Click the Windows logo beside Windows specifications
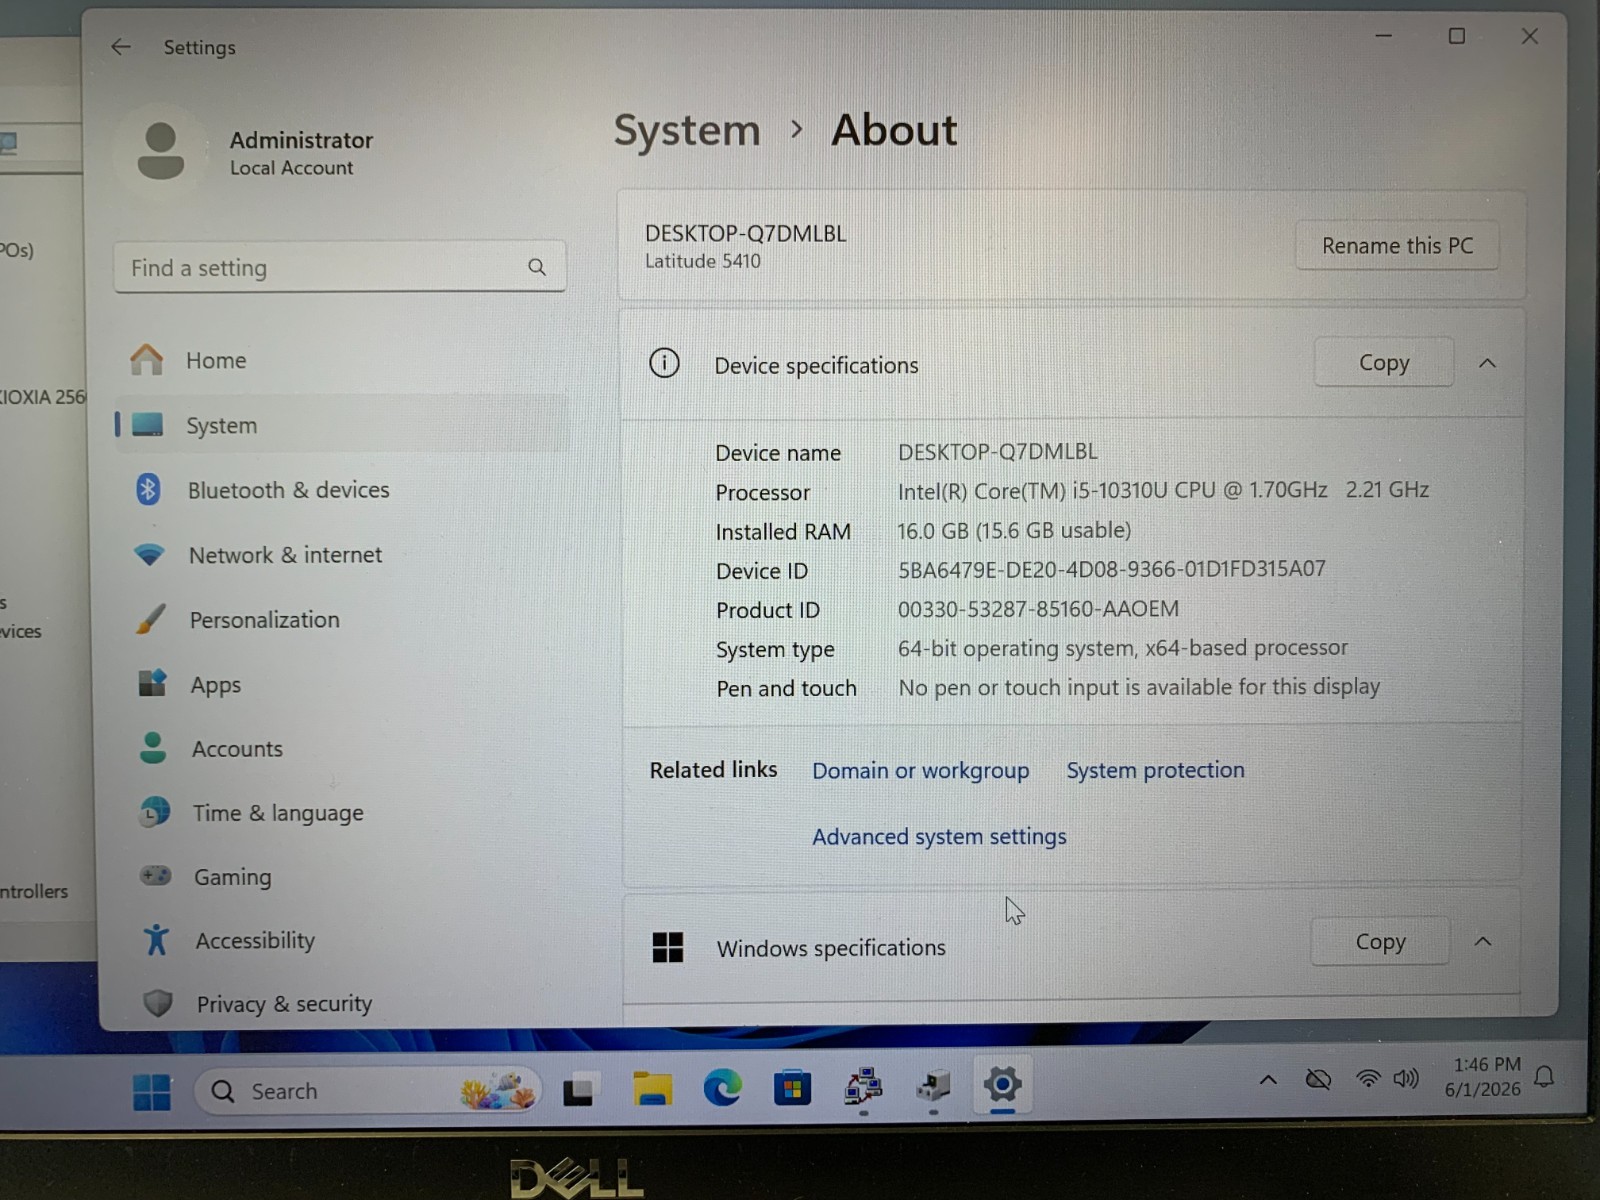The image size is (1600, 1200). 667,947
